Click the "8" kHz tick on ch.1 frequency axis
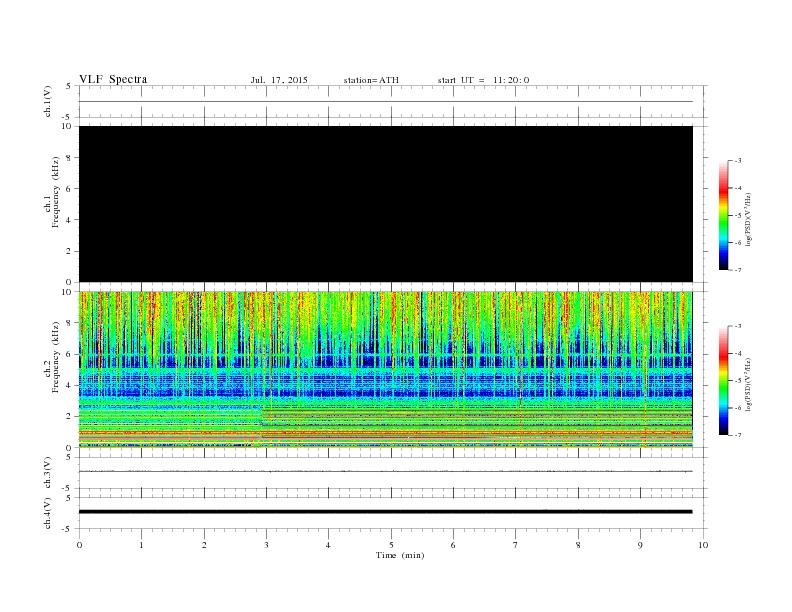Viewport: 792px width, 612px height. click(x=69, y=158)
